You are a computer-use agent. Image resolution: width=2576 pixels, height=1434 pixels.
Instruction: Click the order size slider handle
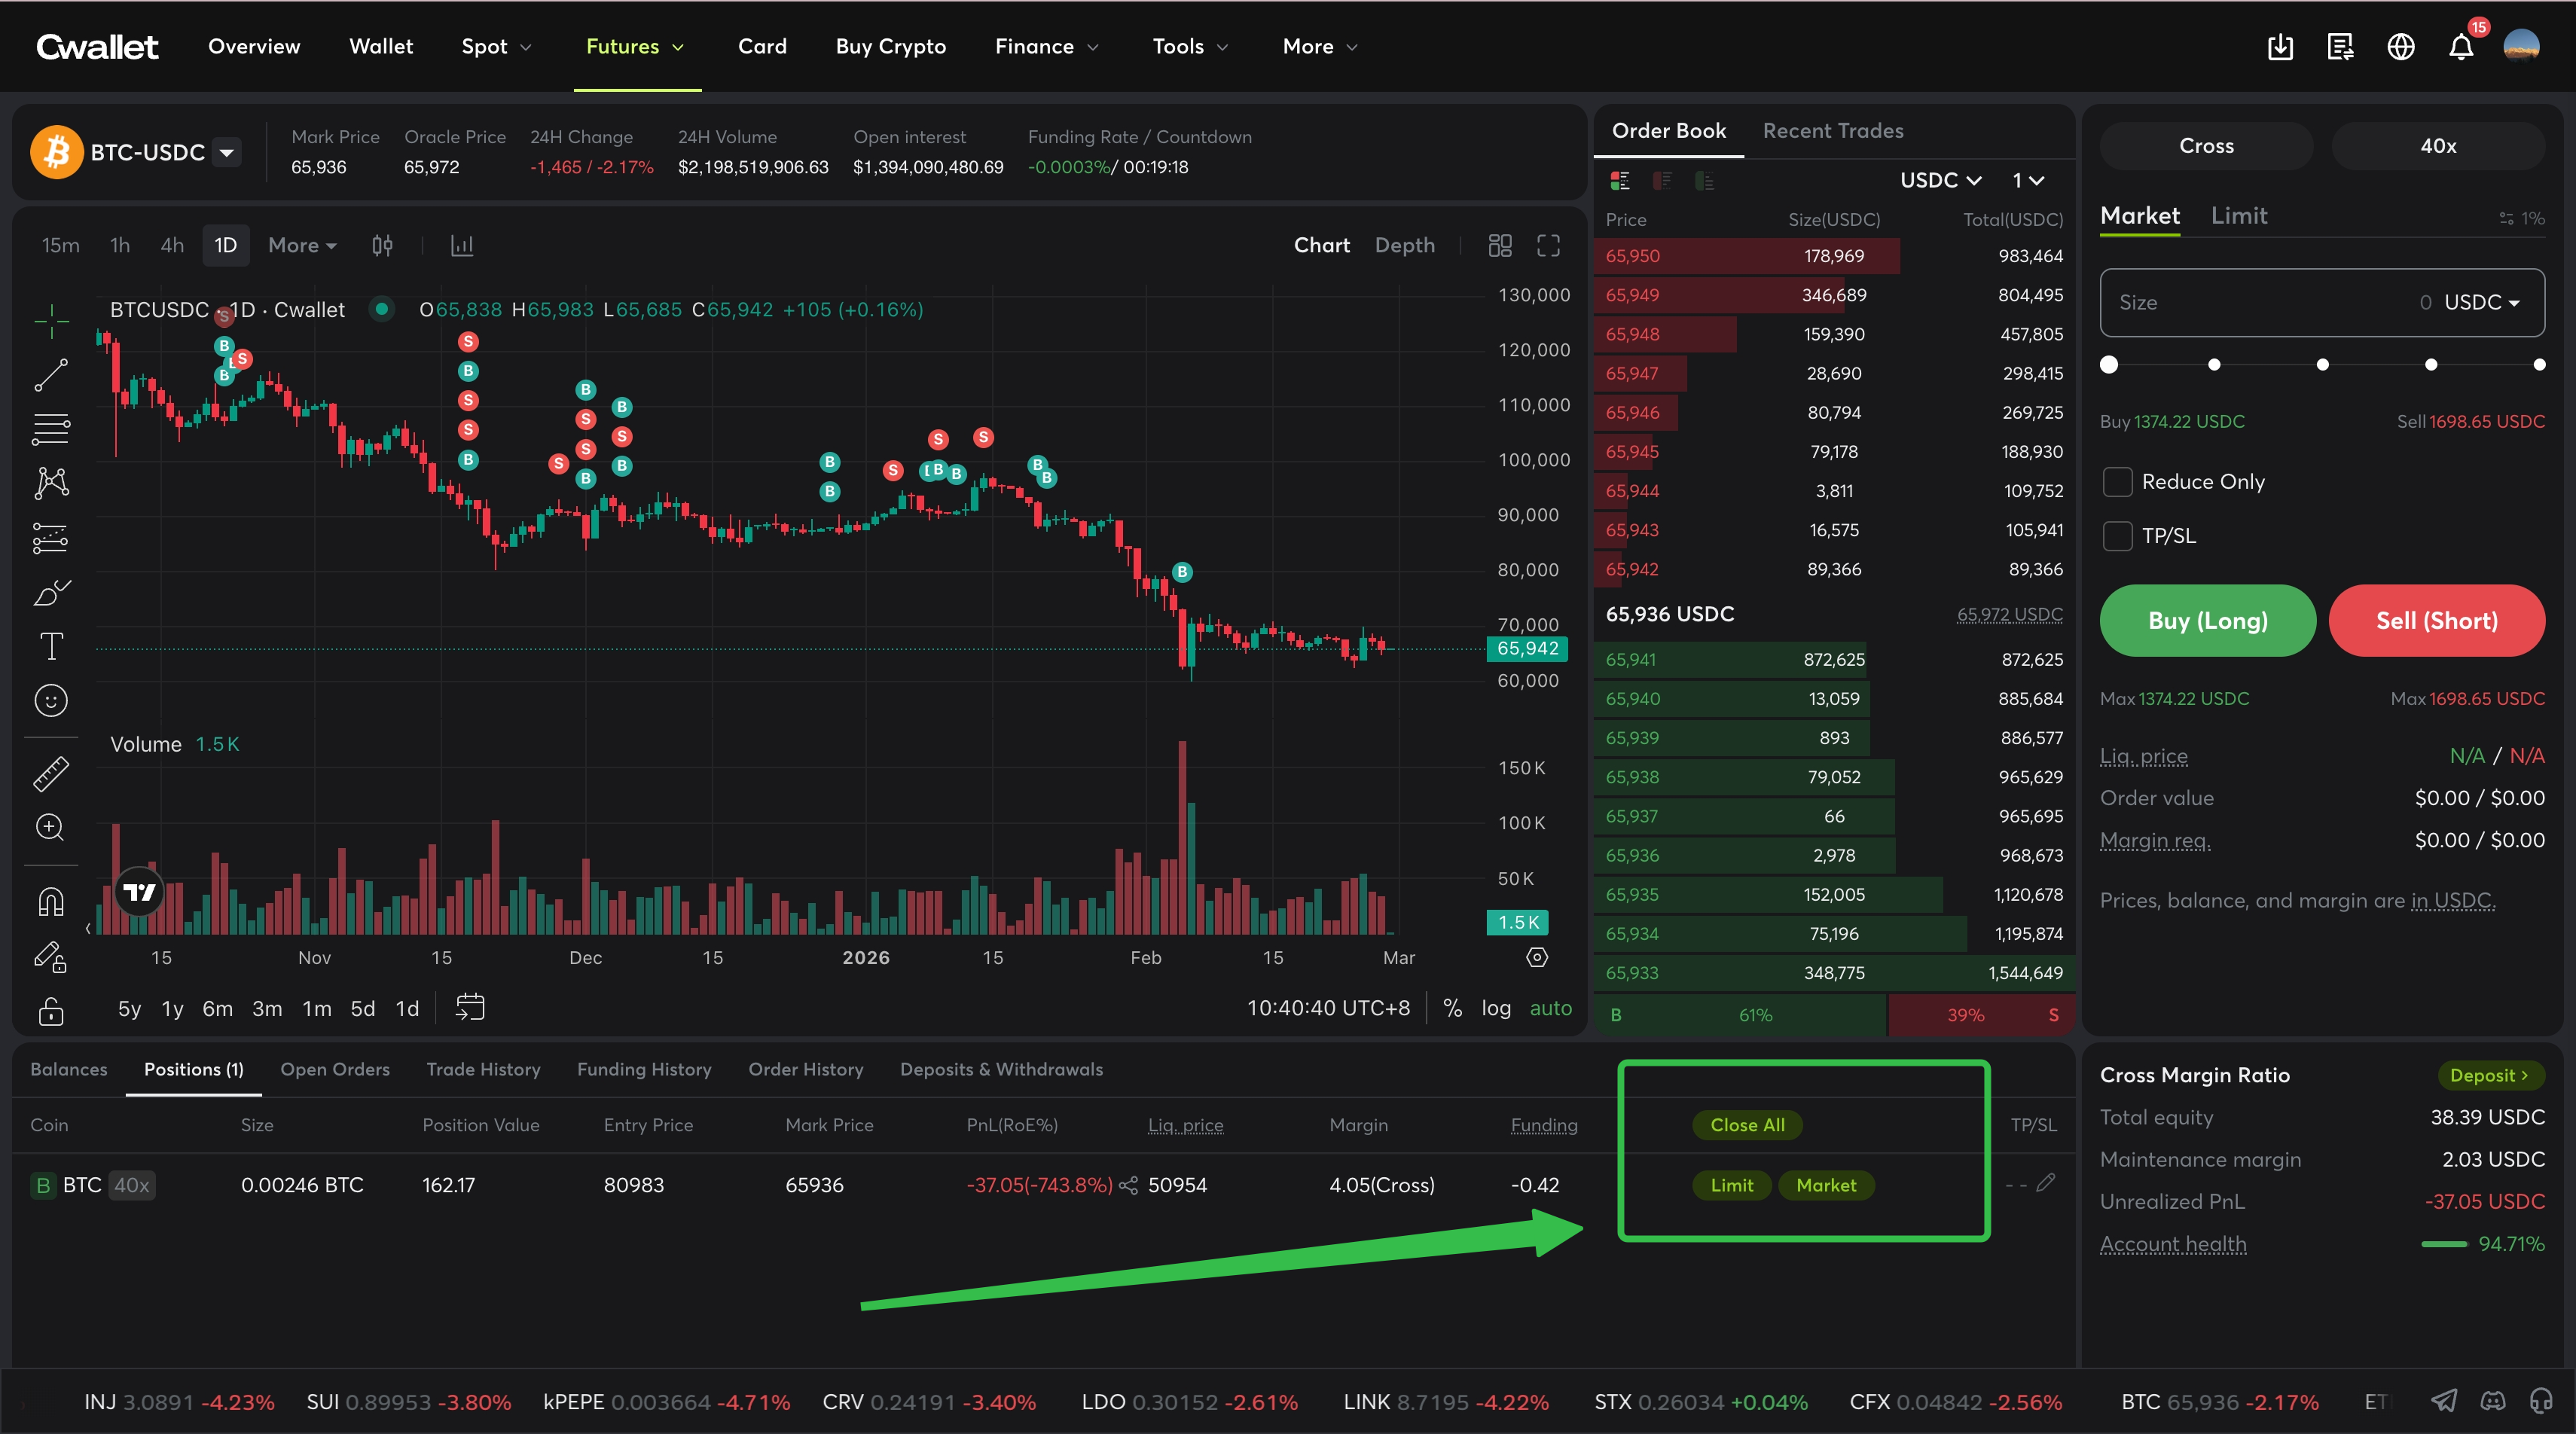(x=2109, y=365)
